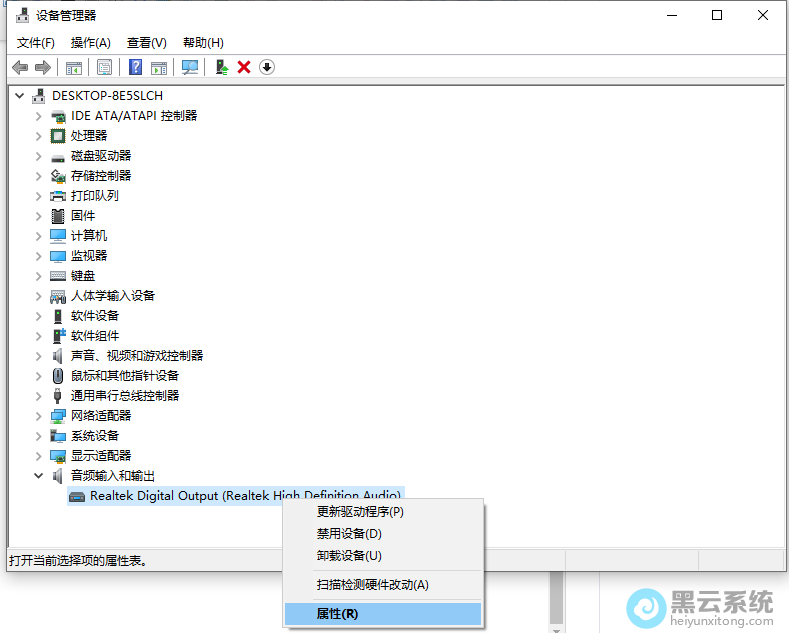
Task: Click the Update driver green arrow icon
Action: tap(222, 67)
